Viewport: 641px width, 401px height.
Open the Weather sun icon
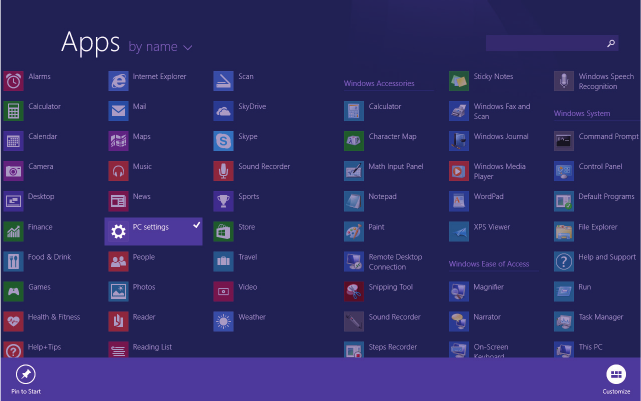pyautogui.click(x=223, y=321)
